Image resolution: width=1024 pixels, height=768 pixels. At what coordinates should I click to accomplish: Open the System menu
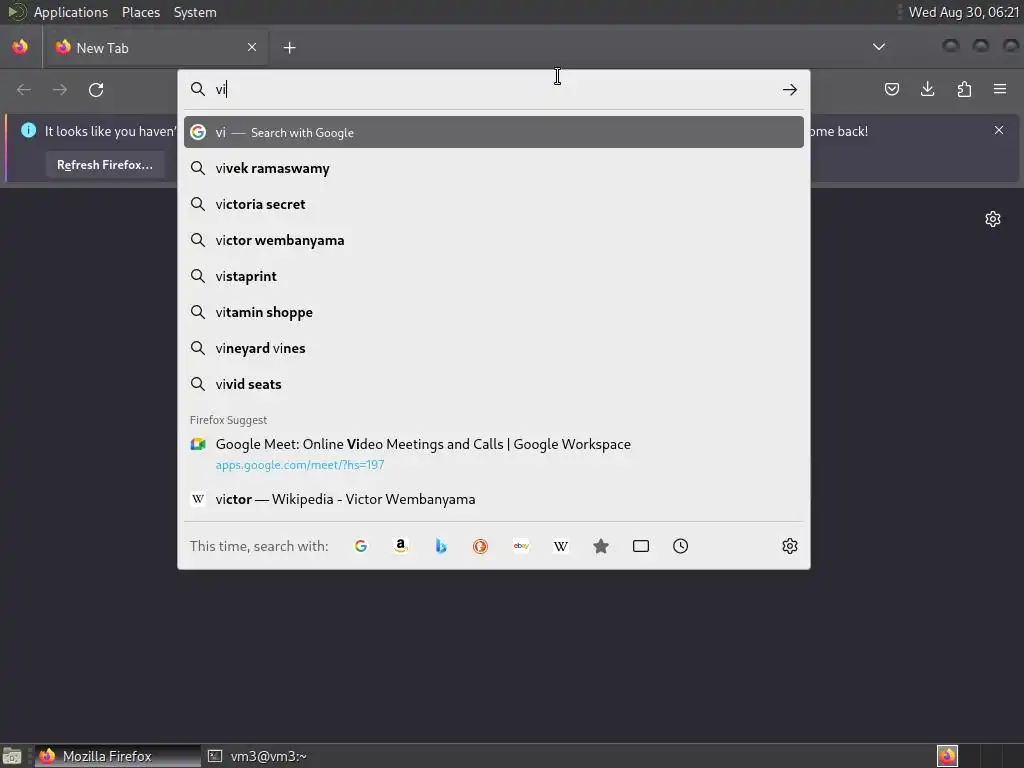point(195,12)
